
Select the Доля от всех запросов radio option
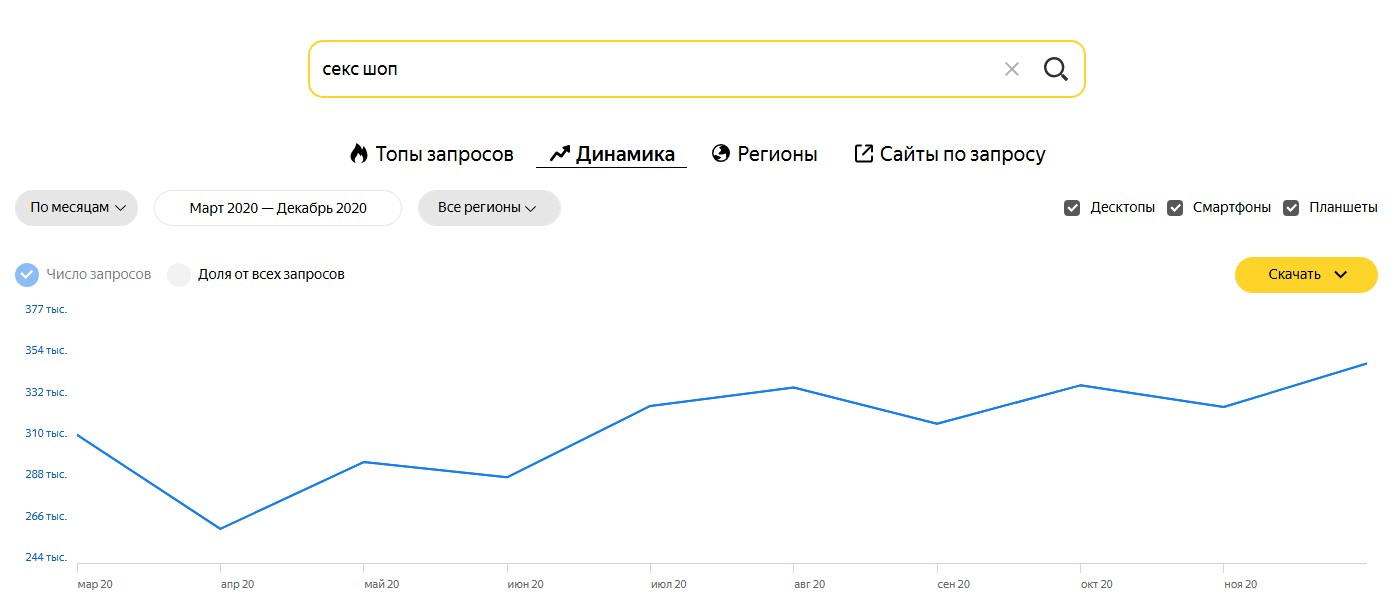coord(179,274)
